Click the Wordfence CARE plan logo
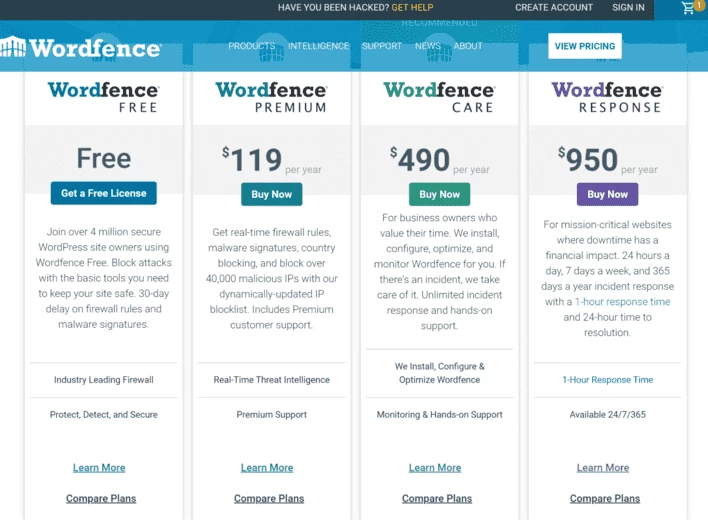 [x=439, y=97]
